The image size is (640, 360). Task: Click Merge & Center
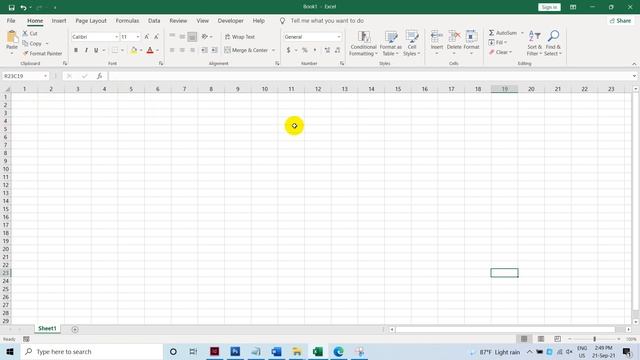(x=246, y=50)
